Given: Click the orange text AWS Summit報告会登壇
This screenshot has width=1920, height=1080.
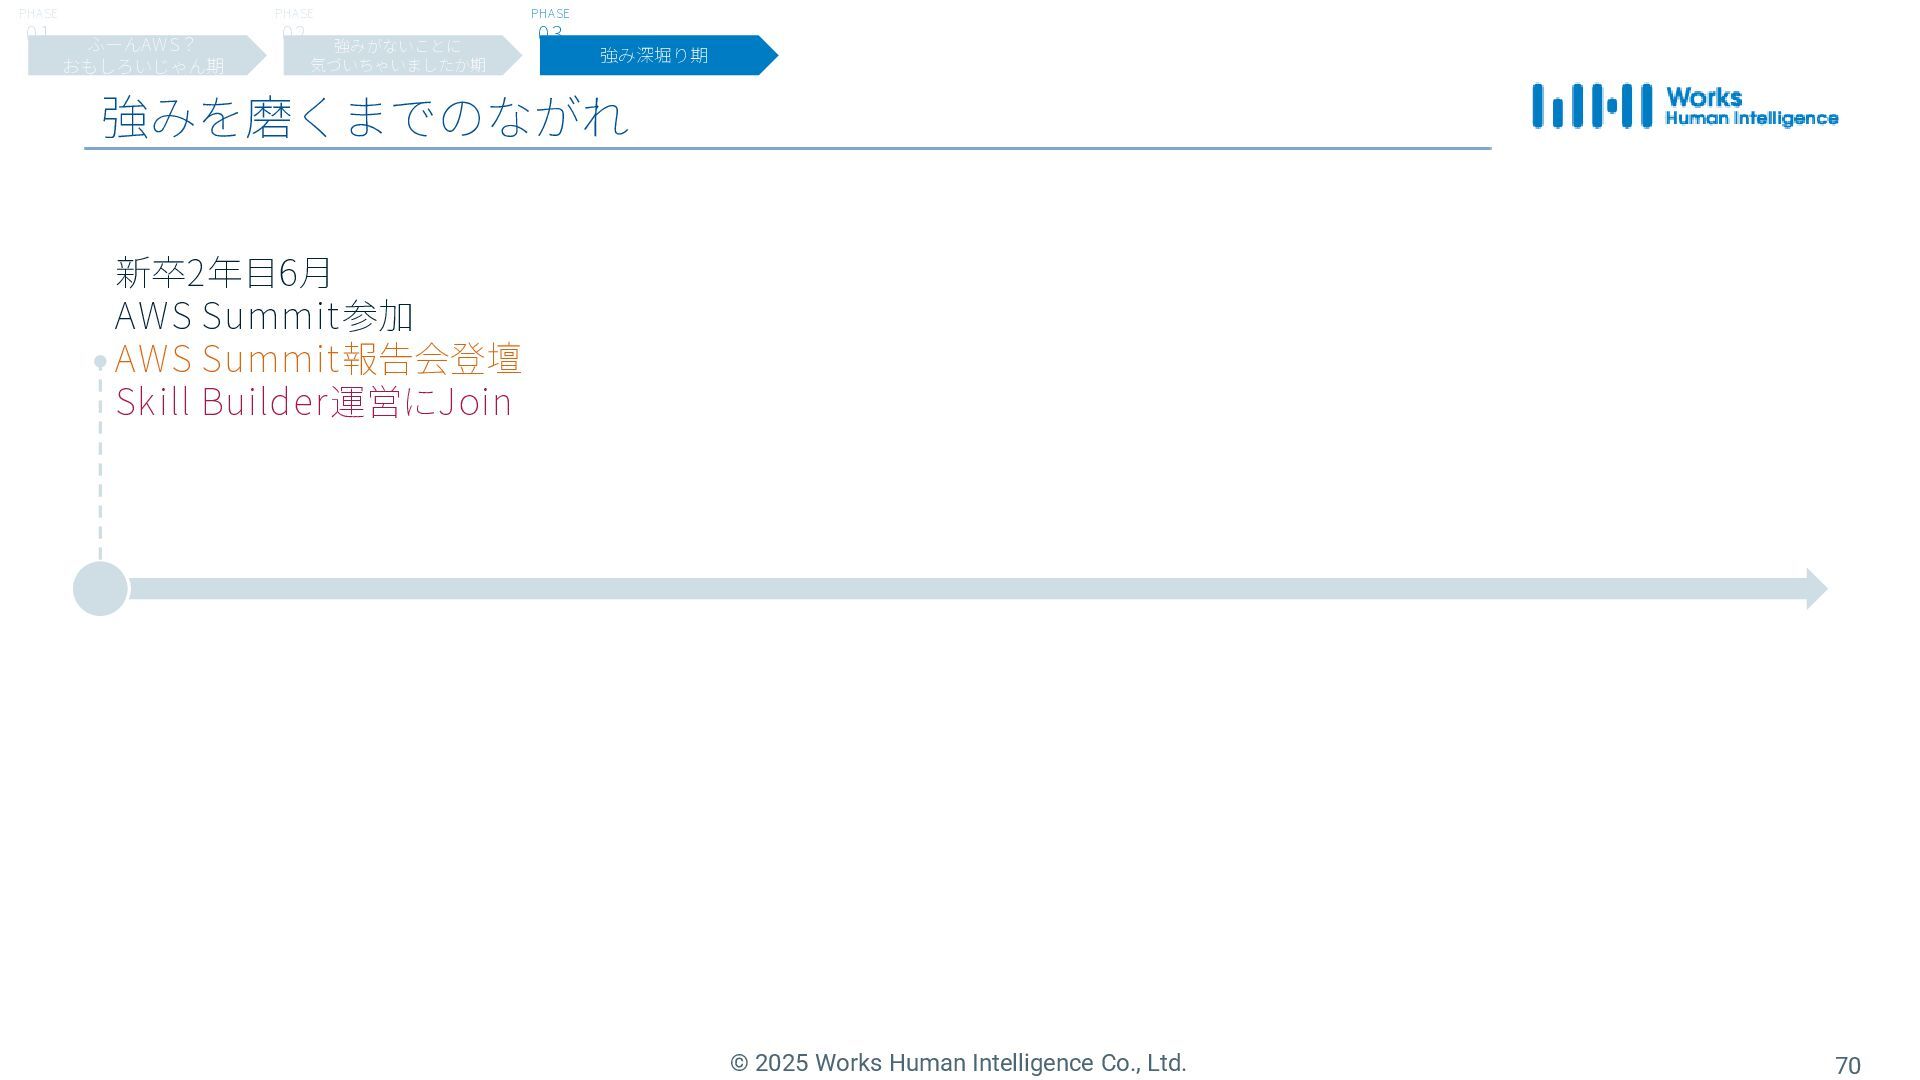Looking at the screenshot, I should click(318, 358).
